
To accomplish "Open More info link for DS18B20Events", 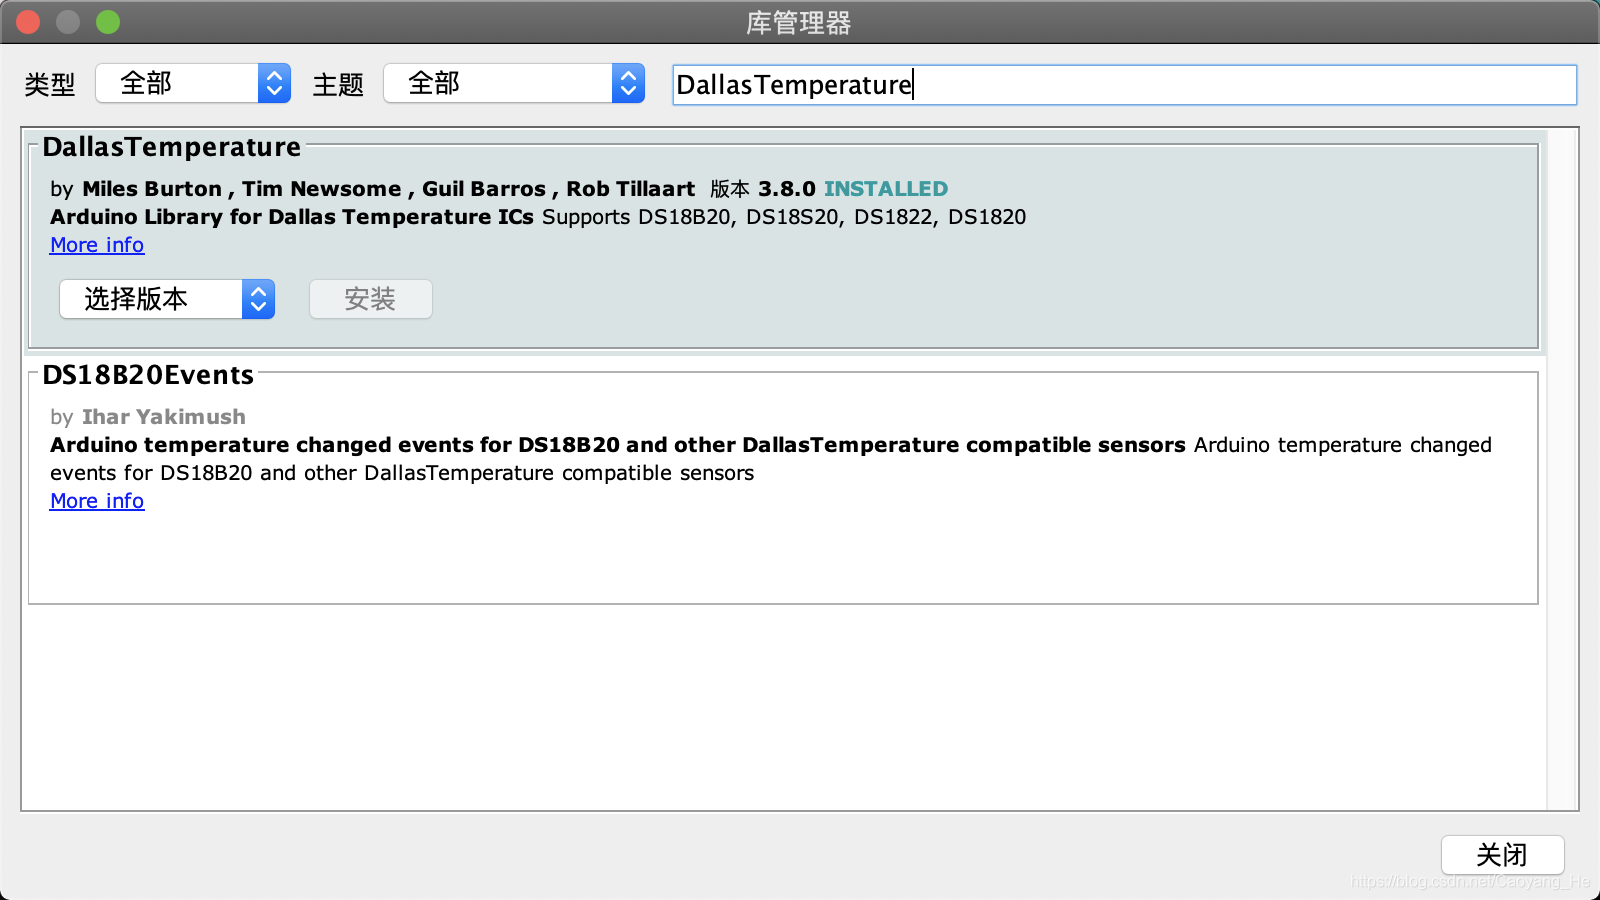I will tap(97, 501).
